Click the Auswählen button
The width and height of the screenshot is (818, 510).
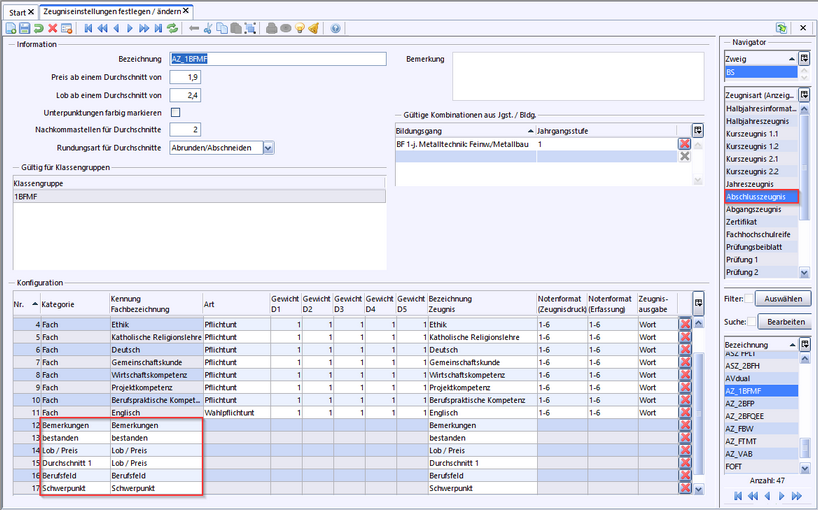(782, 298)
